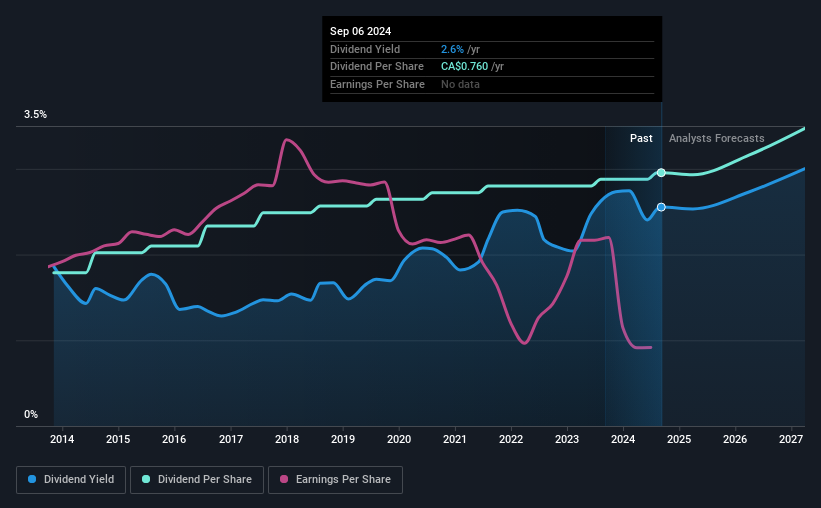Click the pink Earnings Per Share legend dot
This screenshot has height=508, width=821.
click(284, 479)
